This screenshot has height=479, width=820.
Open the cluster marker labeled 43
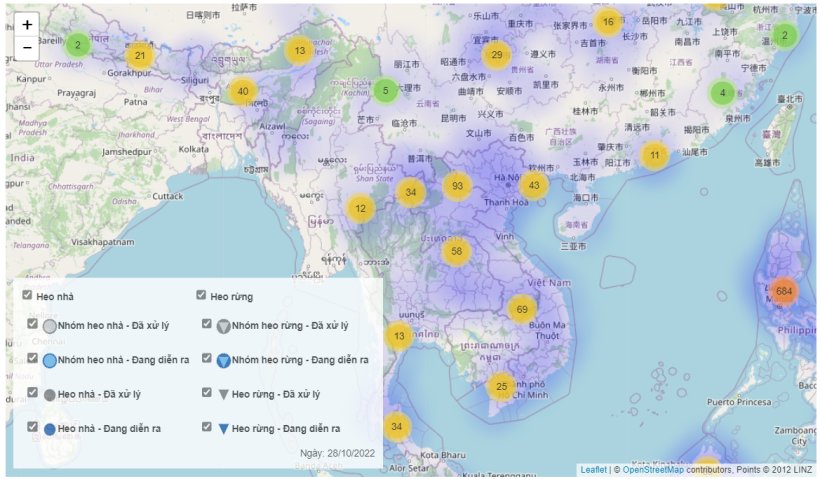534,185
